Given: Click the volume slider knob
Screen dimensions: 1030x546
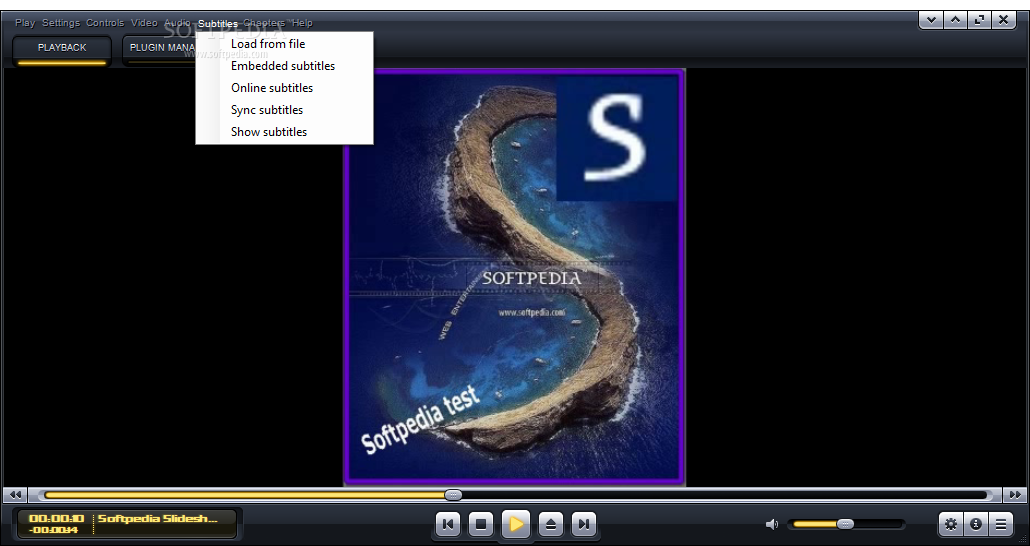Looking at the screenshot, I should click(x=845, y=524).
